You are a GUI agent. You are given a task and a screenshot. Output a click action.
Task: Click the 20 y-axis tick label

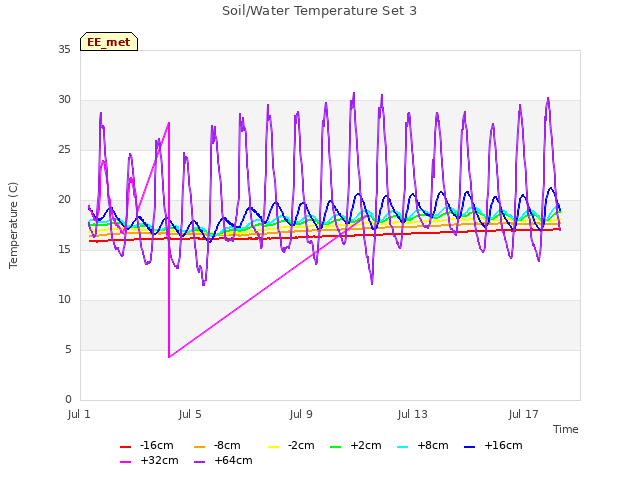pos(64,200)
